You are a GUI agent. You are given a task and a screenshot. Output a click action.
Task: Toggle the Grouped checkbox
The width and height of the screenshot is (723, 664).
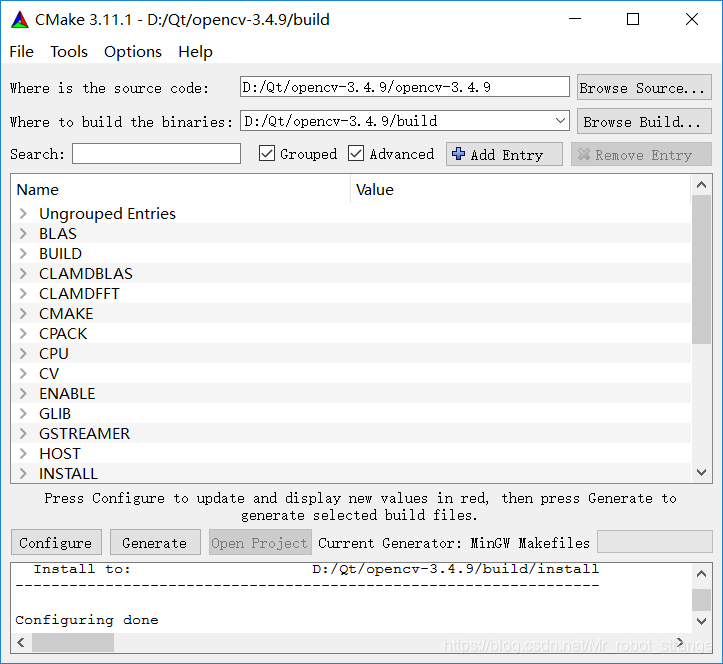(267, 154)
